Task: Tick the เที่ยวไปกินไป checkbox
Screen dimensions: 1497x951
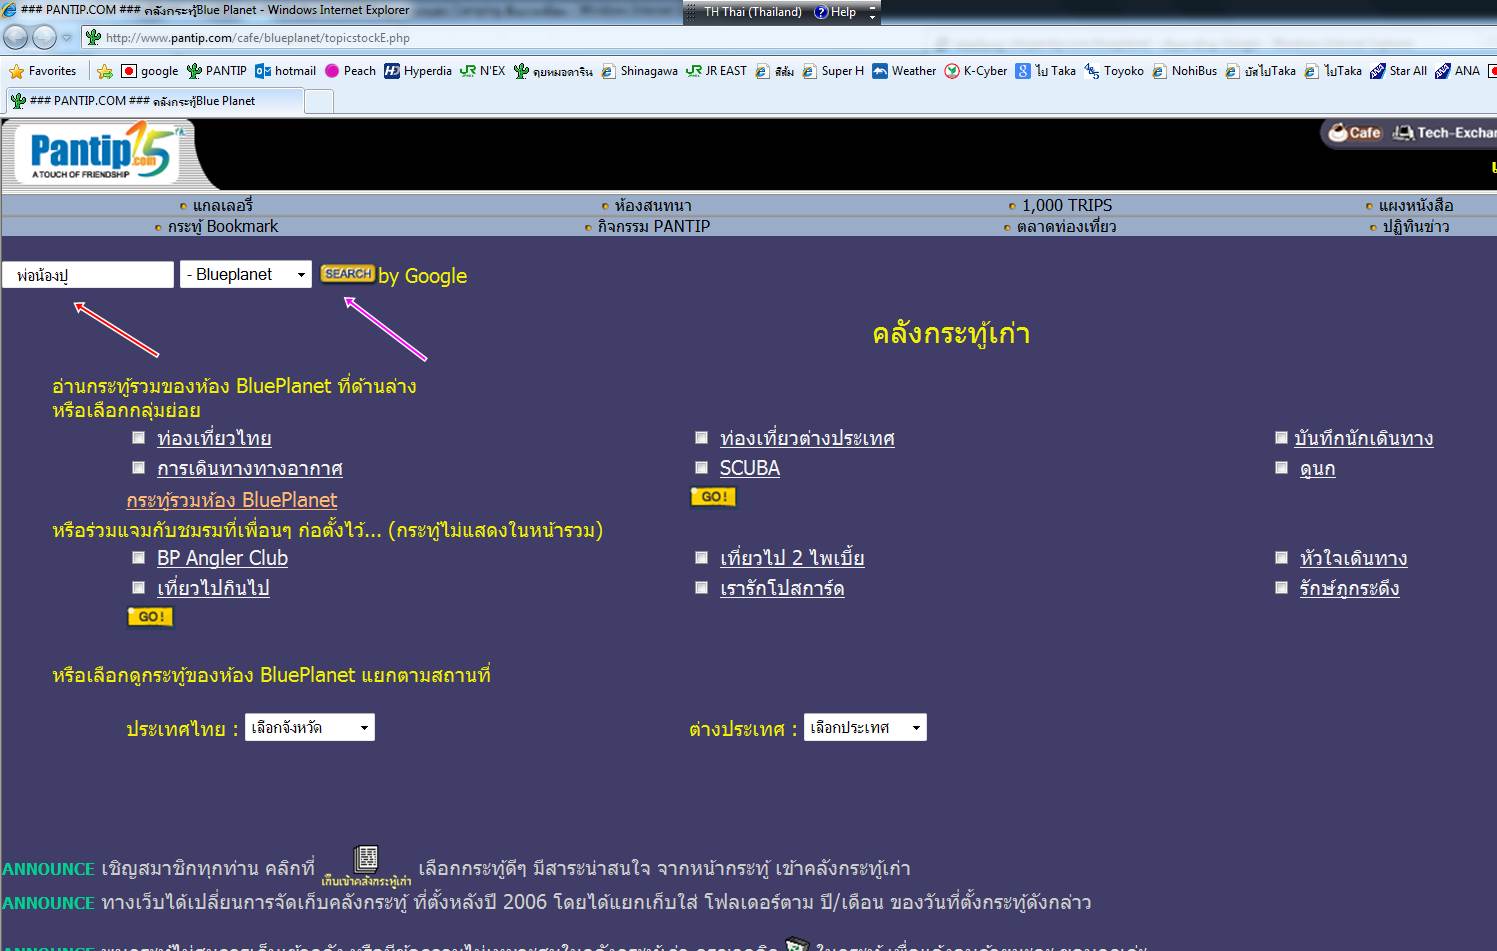Action: coord(139,587)
